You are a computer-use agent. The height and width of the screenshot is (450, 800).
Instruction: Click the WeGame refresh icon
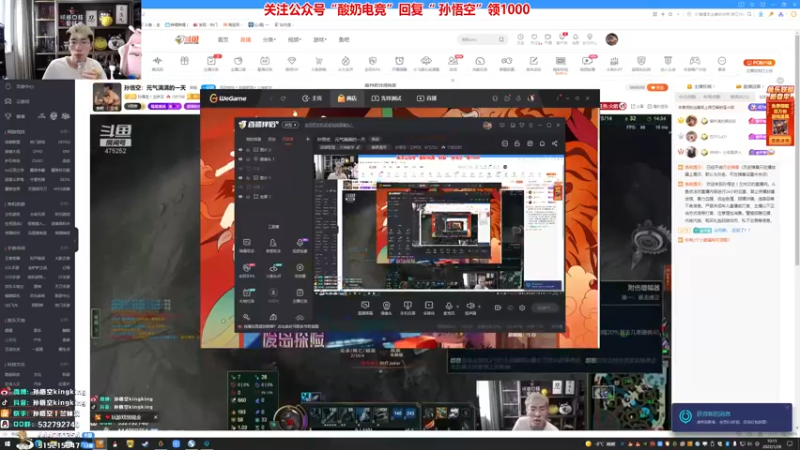pos(283,98)
